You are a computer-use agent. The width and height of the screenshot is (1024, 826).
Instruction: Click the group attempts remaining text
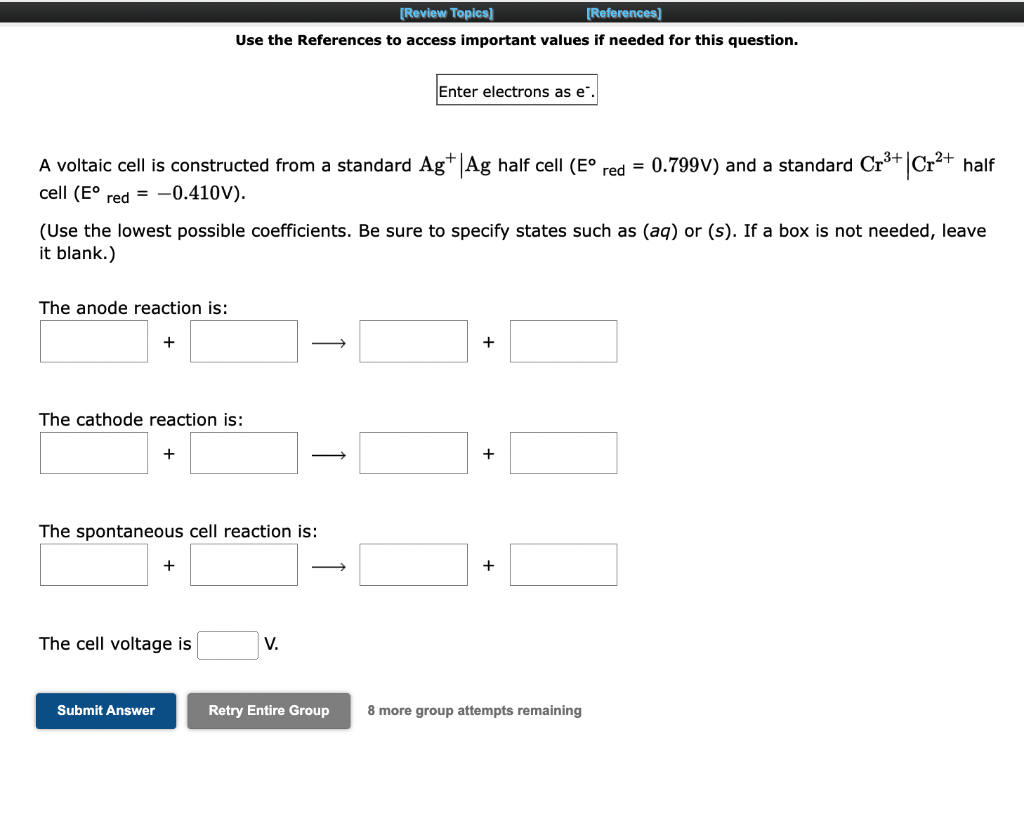474,710
